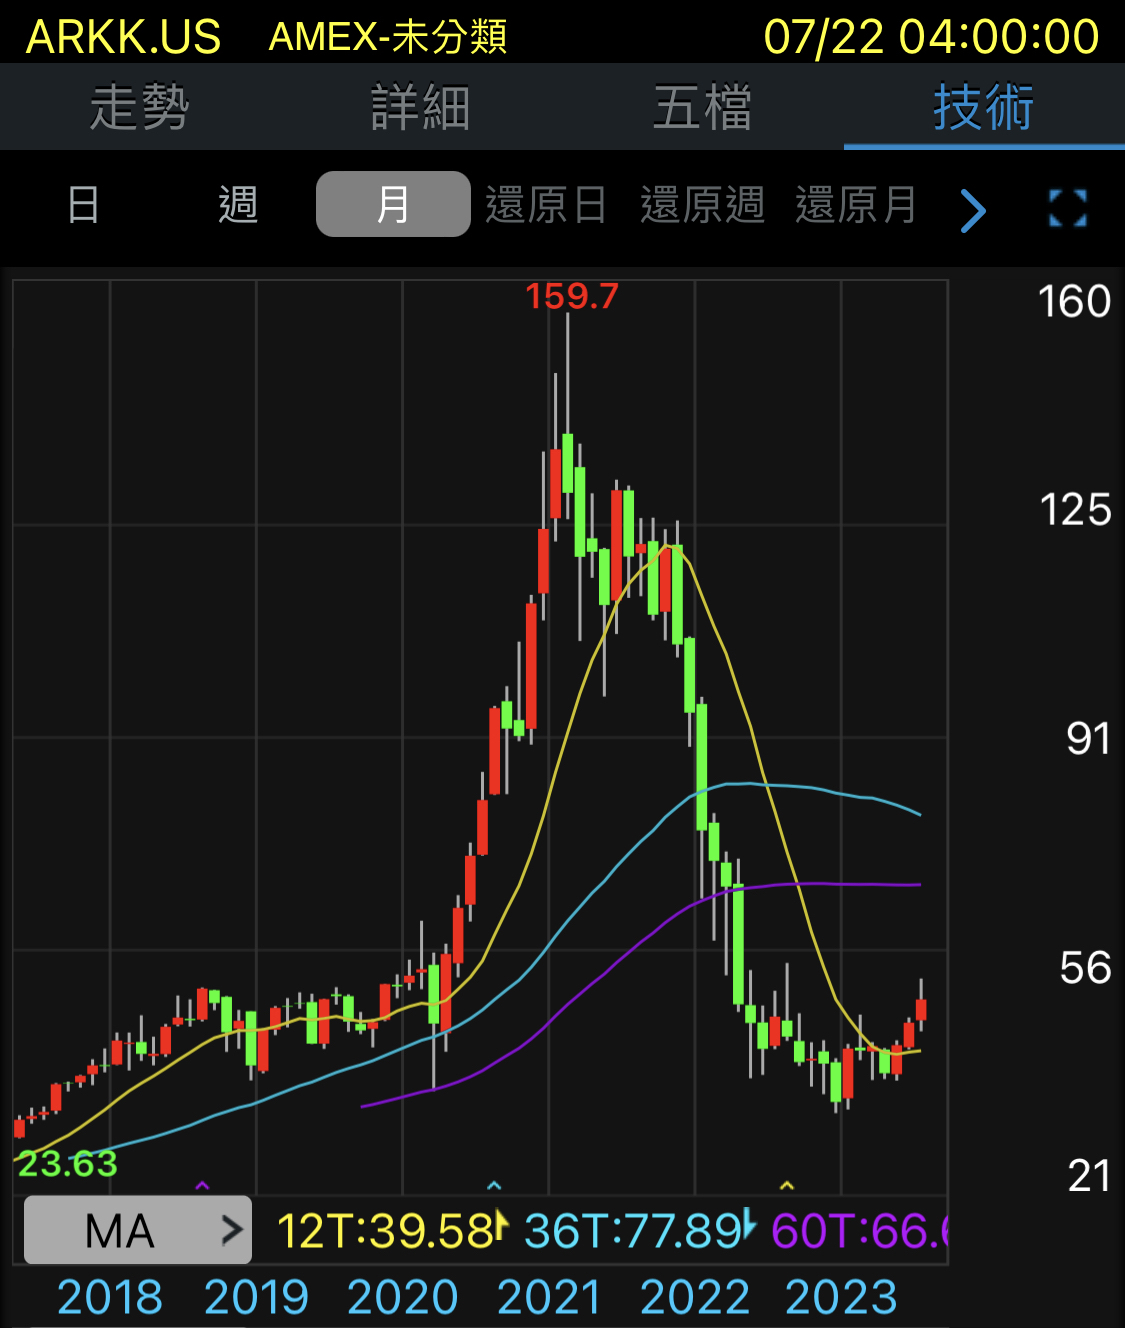Tap the 56 price axis label

click(1086, 968)
